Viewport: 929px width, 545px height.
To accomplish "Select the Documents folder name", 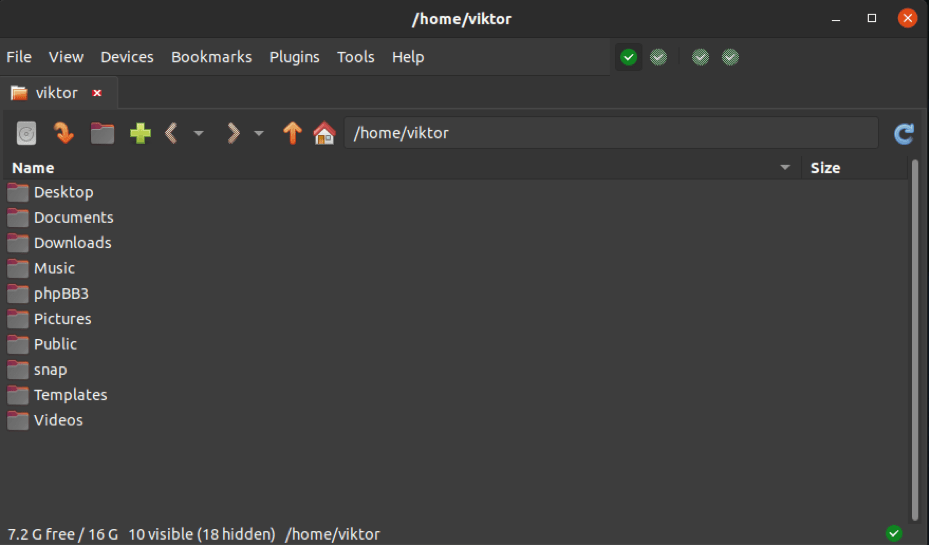I will [x=73, y=217].
